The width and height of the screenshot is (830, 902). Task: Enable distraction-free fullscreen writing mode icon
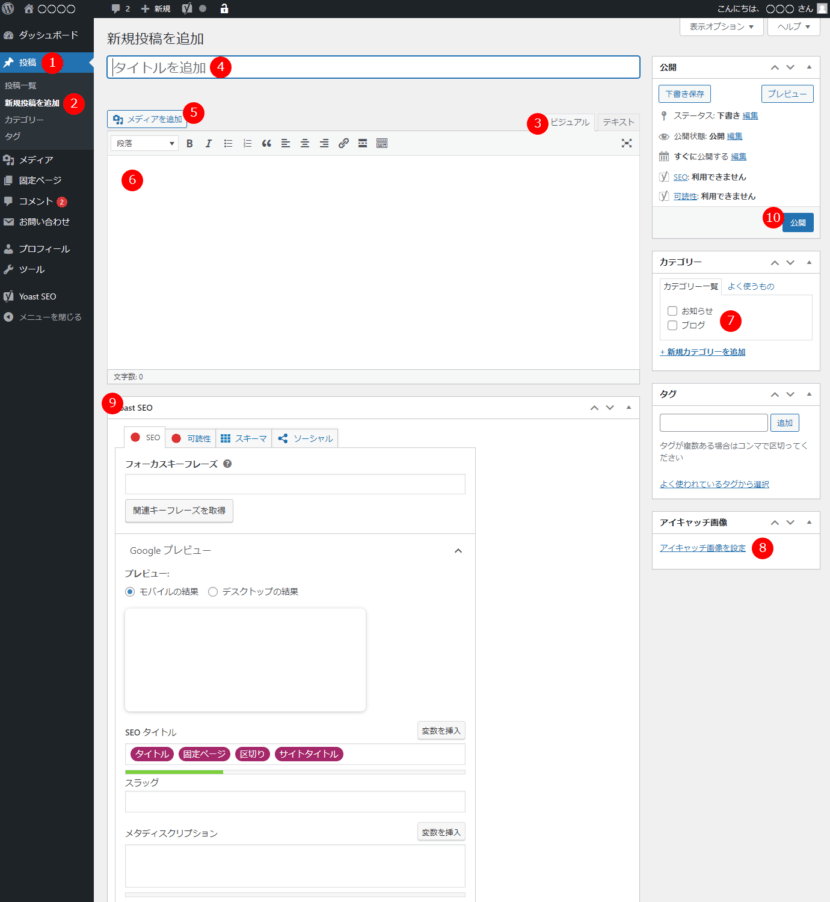tap(627, 144)
